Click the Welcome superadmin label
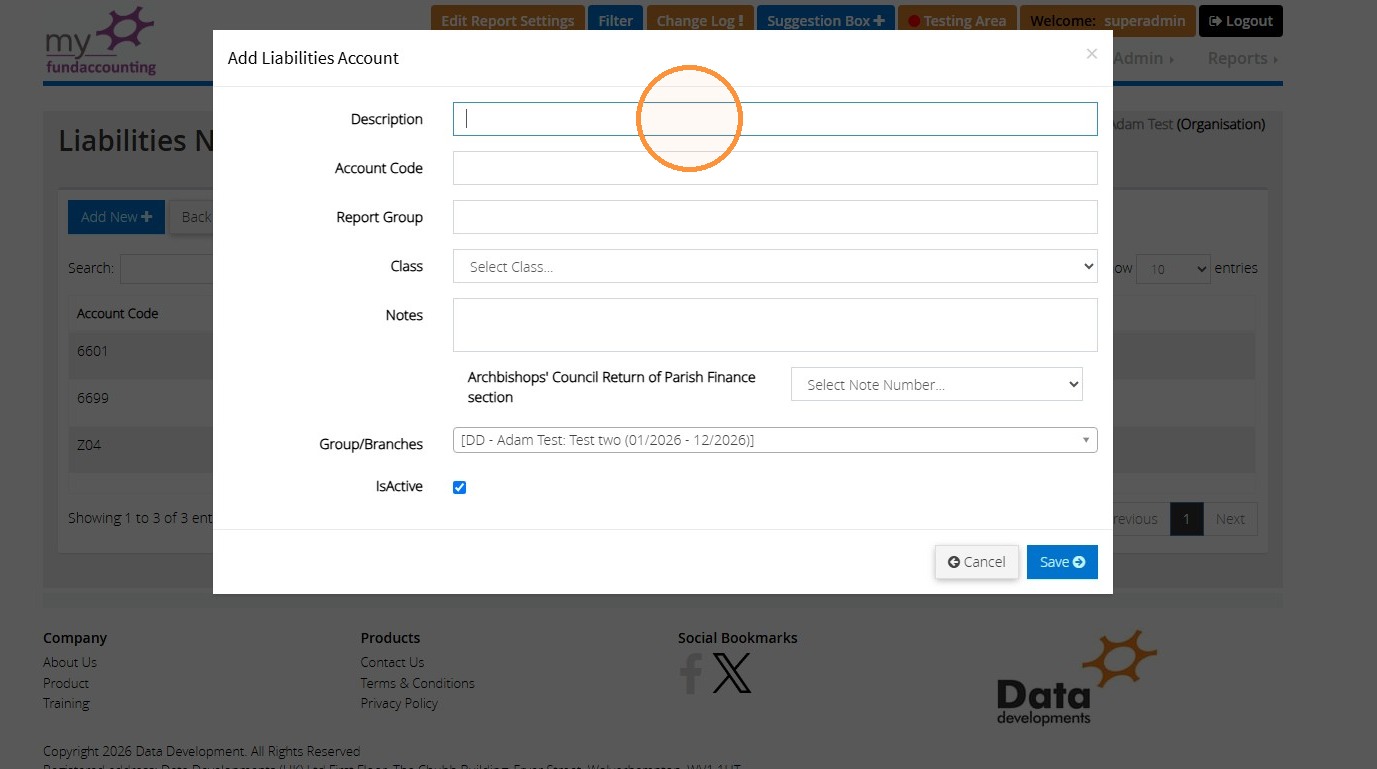The image size is (1377, 769). (x=1107, y=20)
